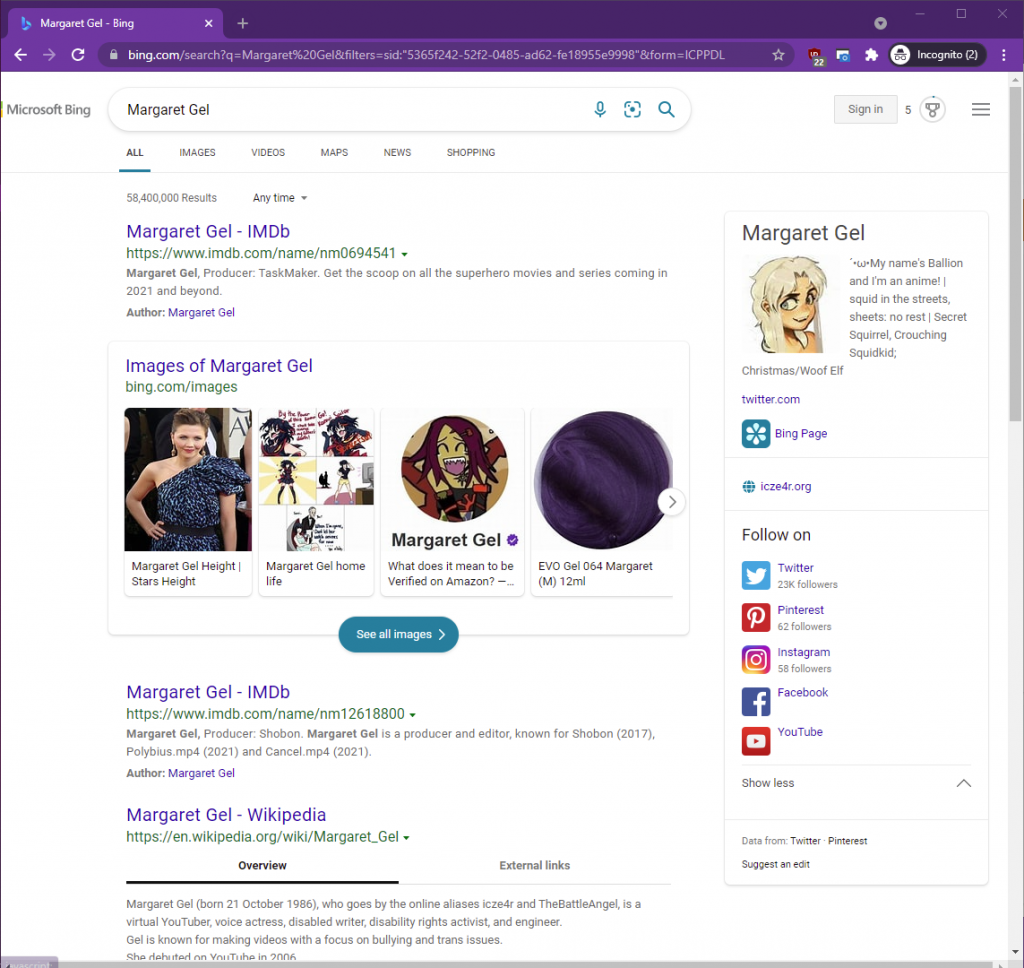Switch to the VIDEOS tab

268,152
